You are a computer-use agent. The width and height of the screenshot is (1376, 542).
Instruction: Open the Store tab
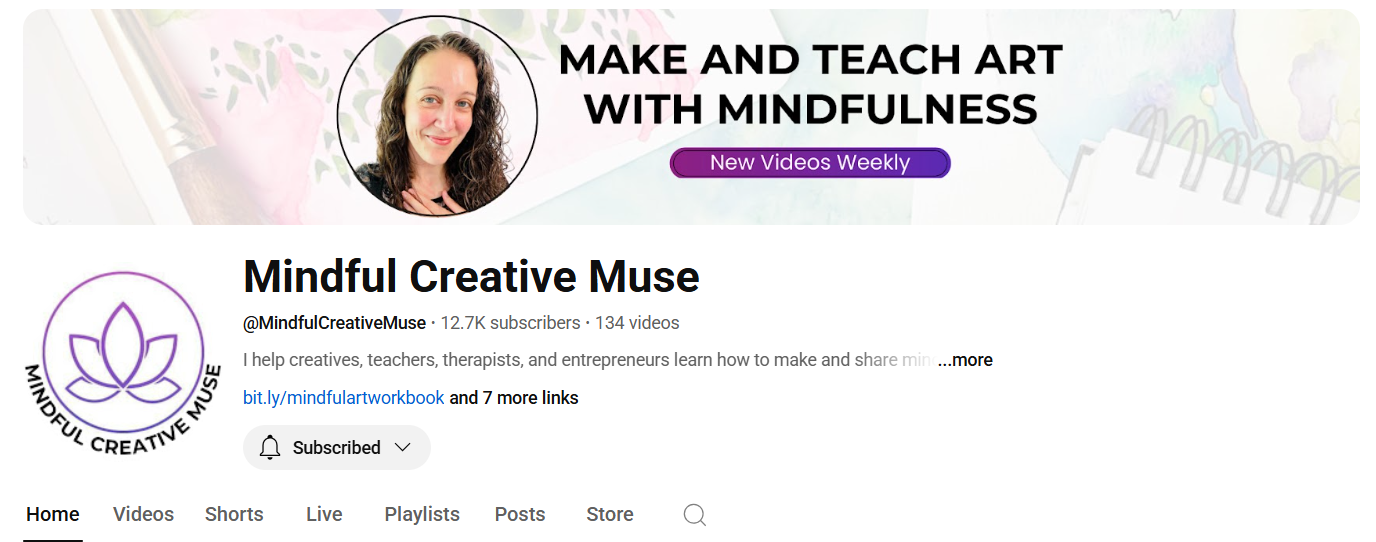(x=610, y=514)
